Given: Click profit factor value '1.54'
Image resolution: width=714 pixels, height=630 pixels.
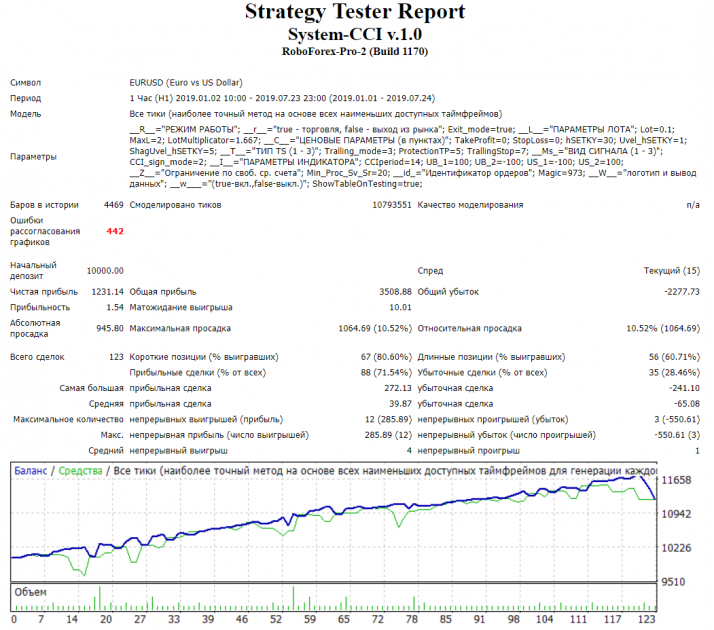Looking at the screenshot, I should click(x=115, y=307).
